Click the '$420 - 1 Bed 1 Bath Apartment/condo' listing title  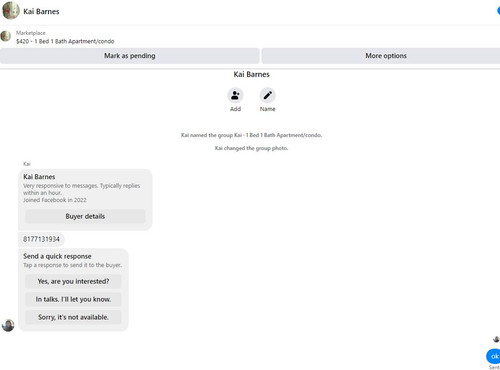(x=65, y=41)
